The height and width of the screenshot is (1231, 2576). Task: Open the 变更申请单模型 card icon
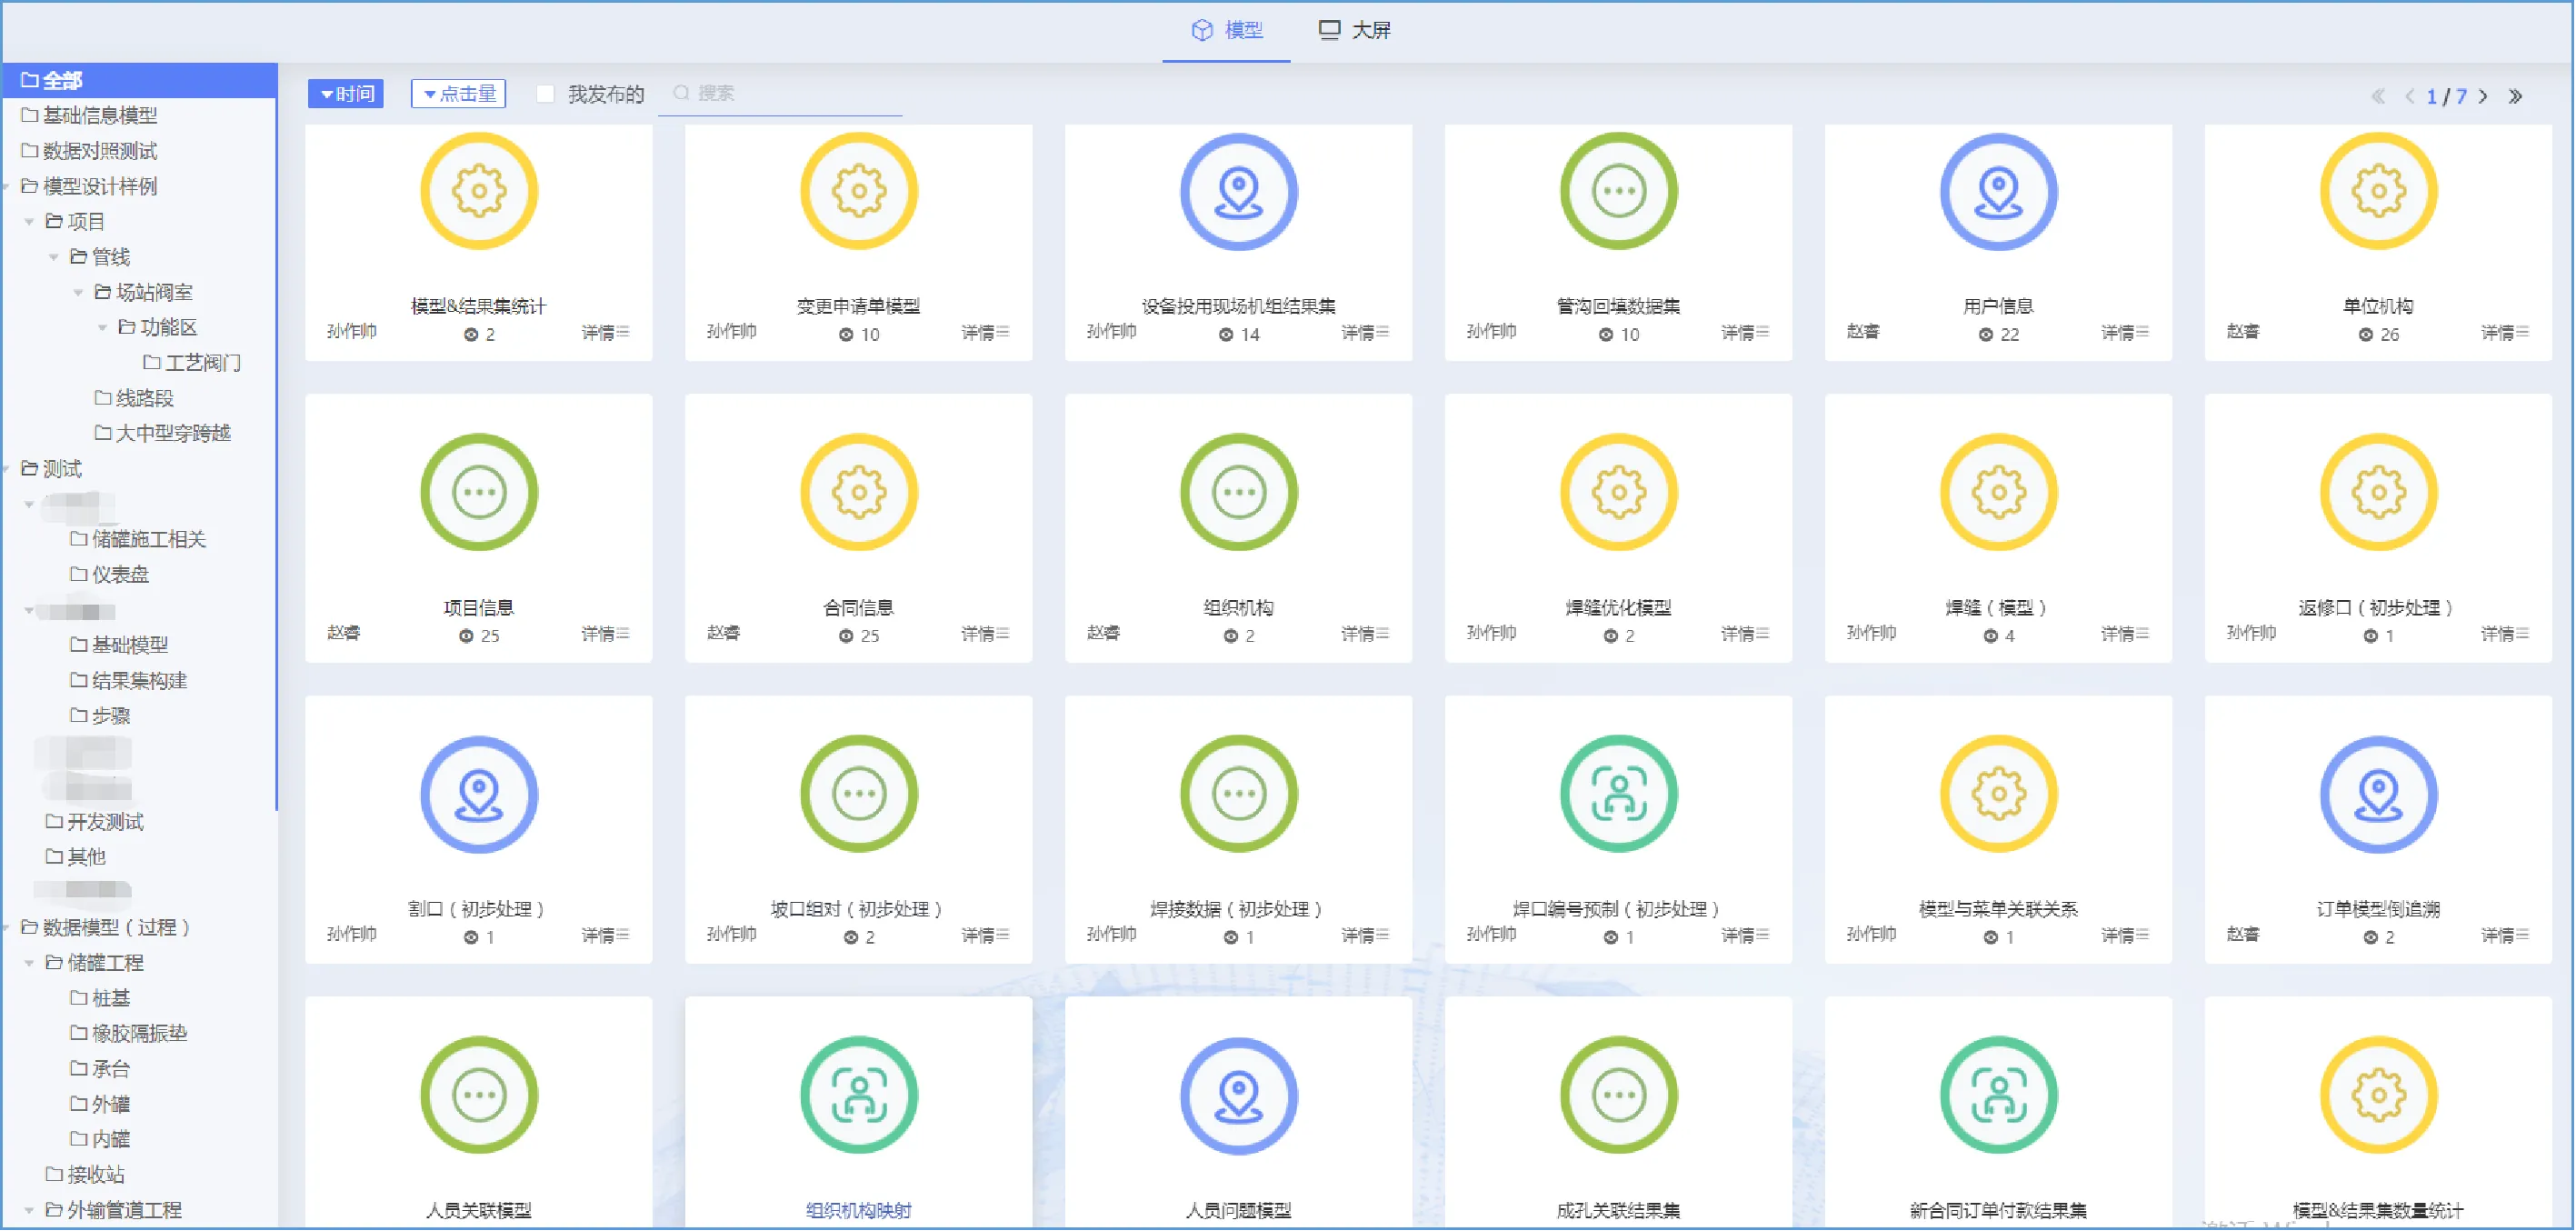pyautogui.click(x=859, y=191)
